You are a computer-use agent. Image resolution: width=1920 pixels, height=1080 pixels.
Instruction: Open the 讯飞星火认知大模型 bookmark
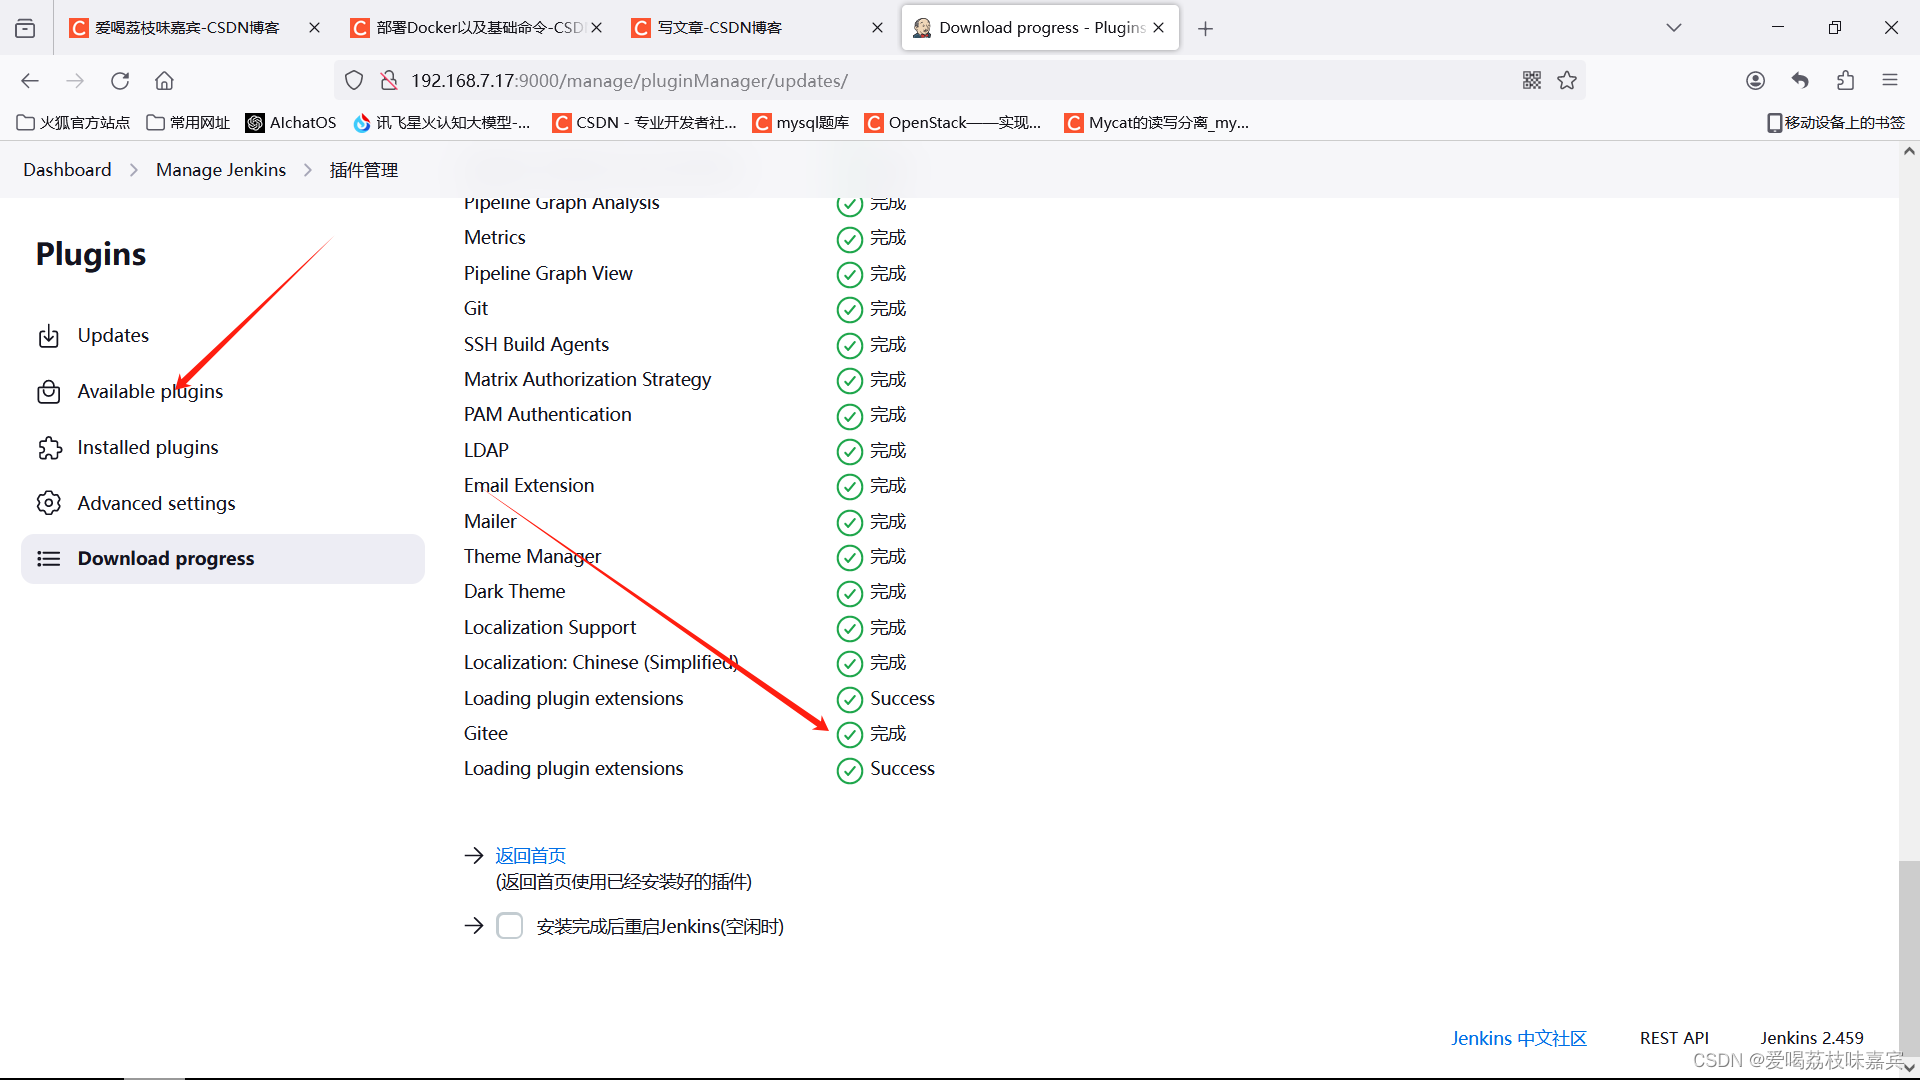[x=442, y=123]
